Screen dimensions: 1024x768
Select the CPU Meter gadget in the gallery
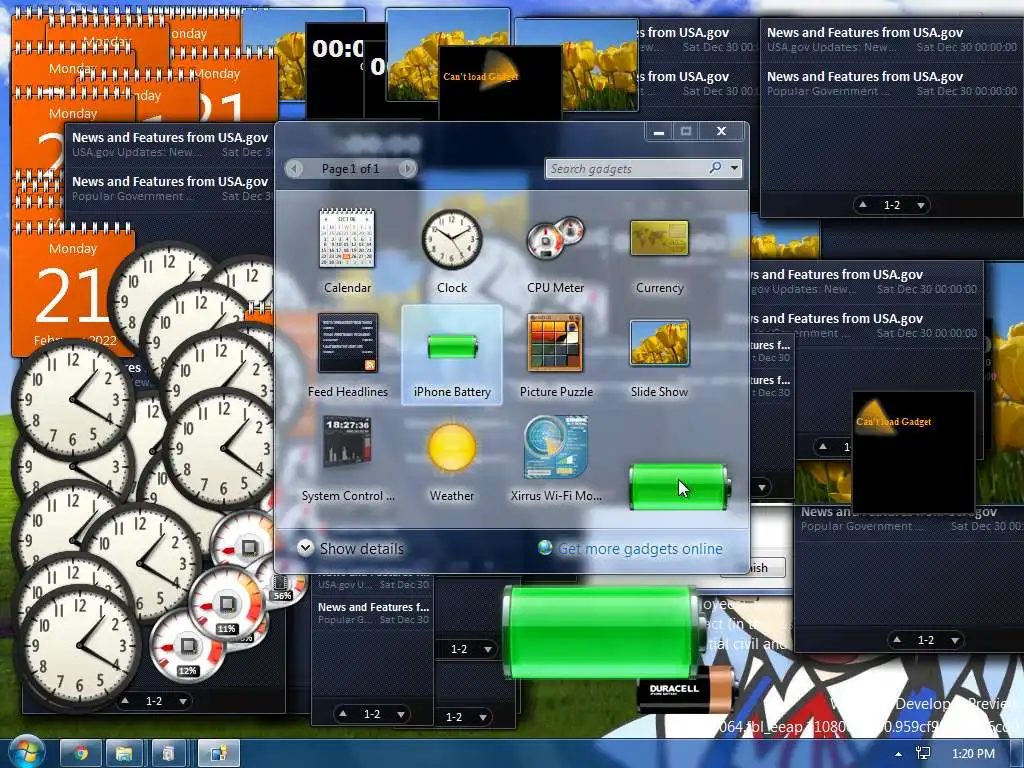tap(556, 251)
